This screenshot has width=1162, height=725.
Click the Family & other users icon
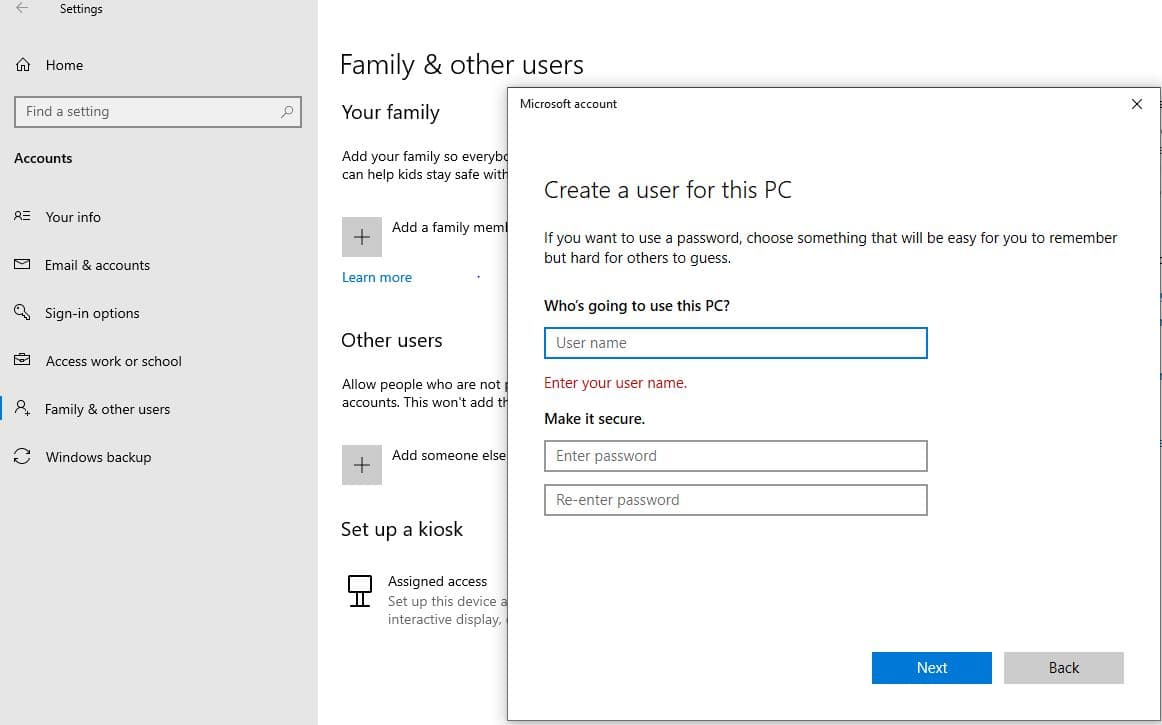click(22, 408)
